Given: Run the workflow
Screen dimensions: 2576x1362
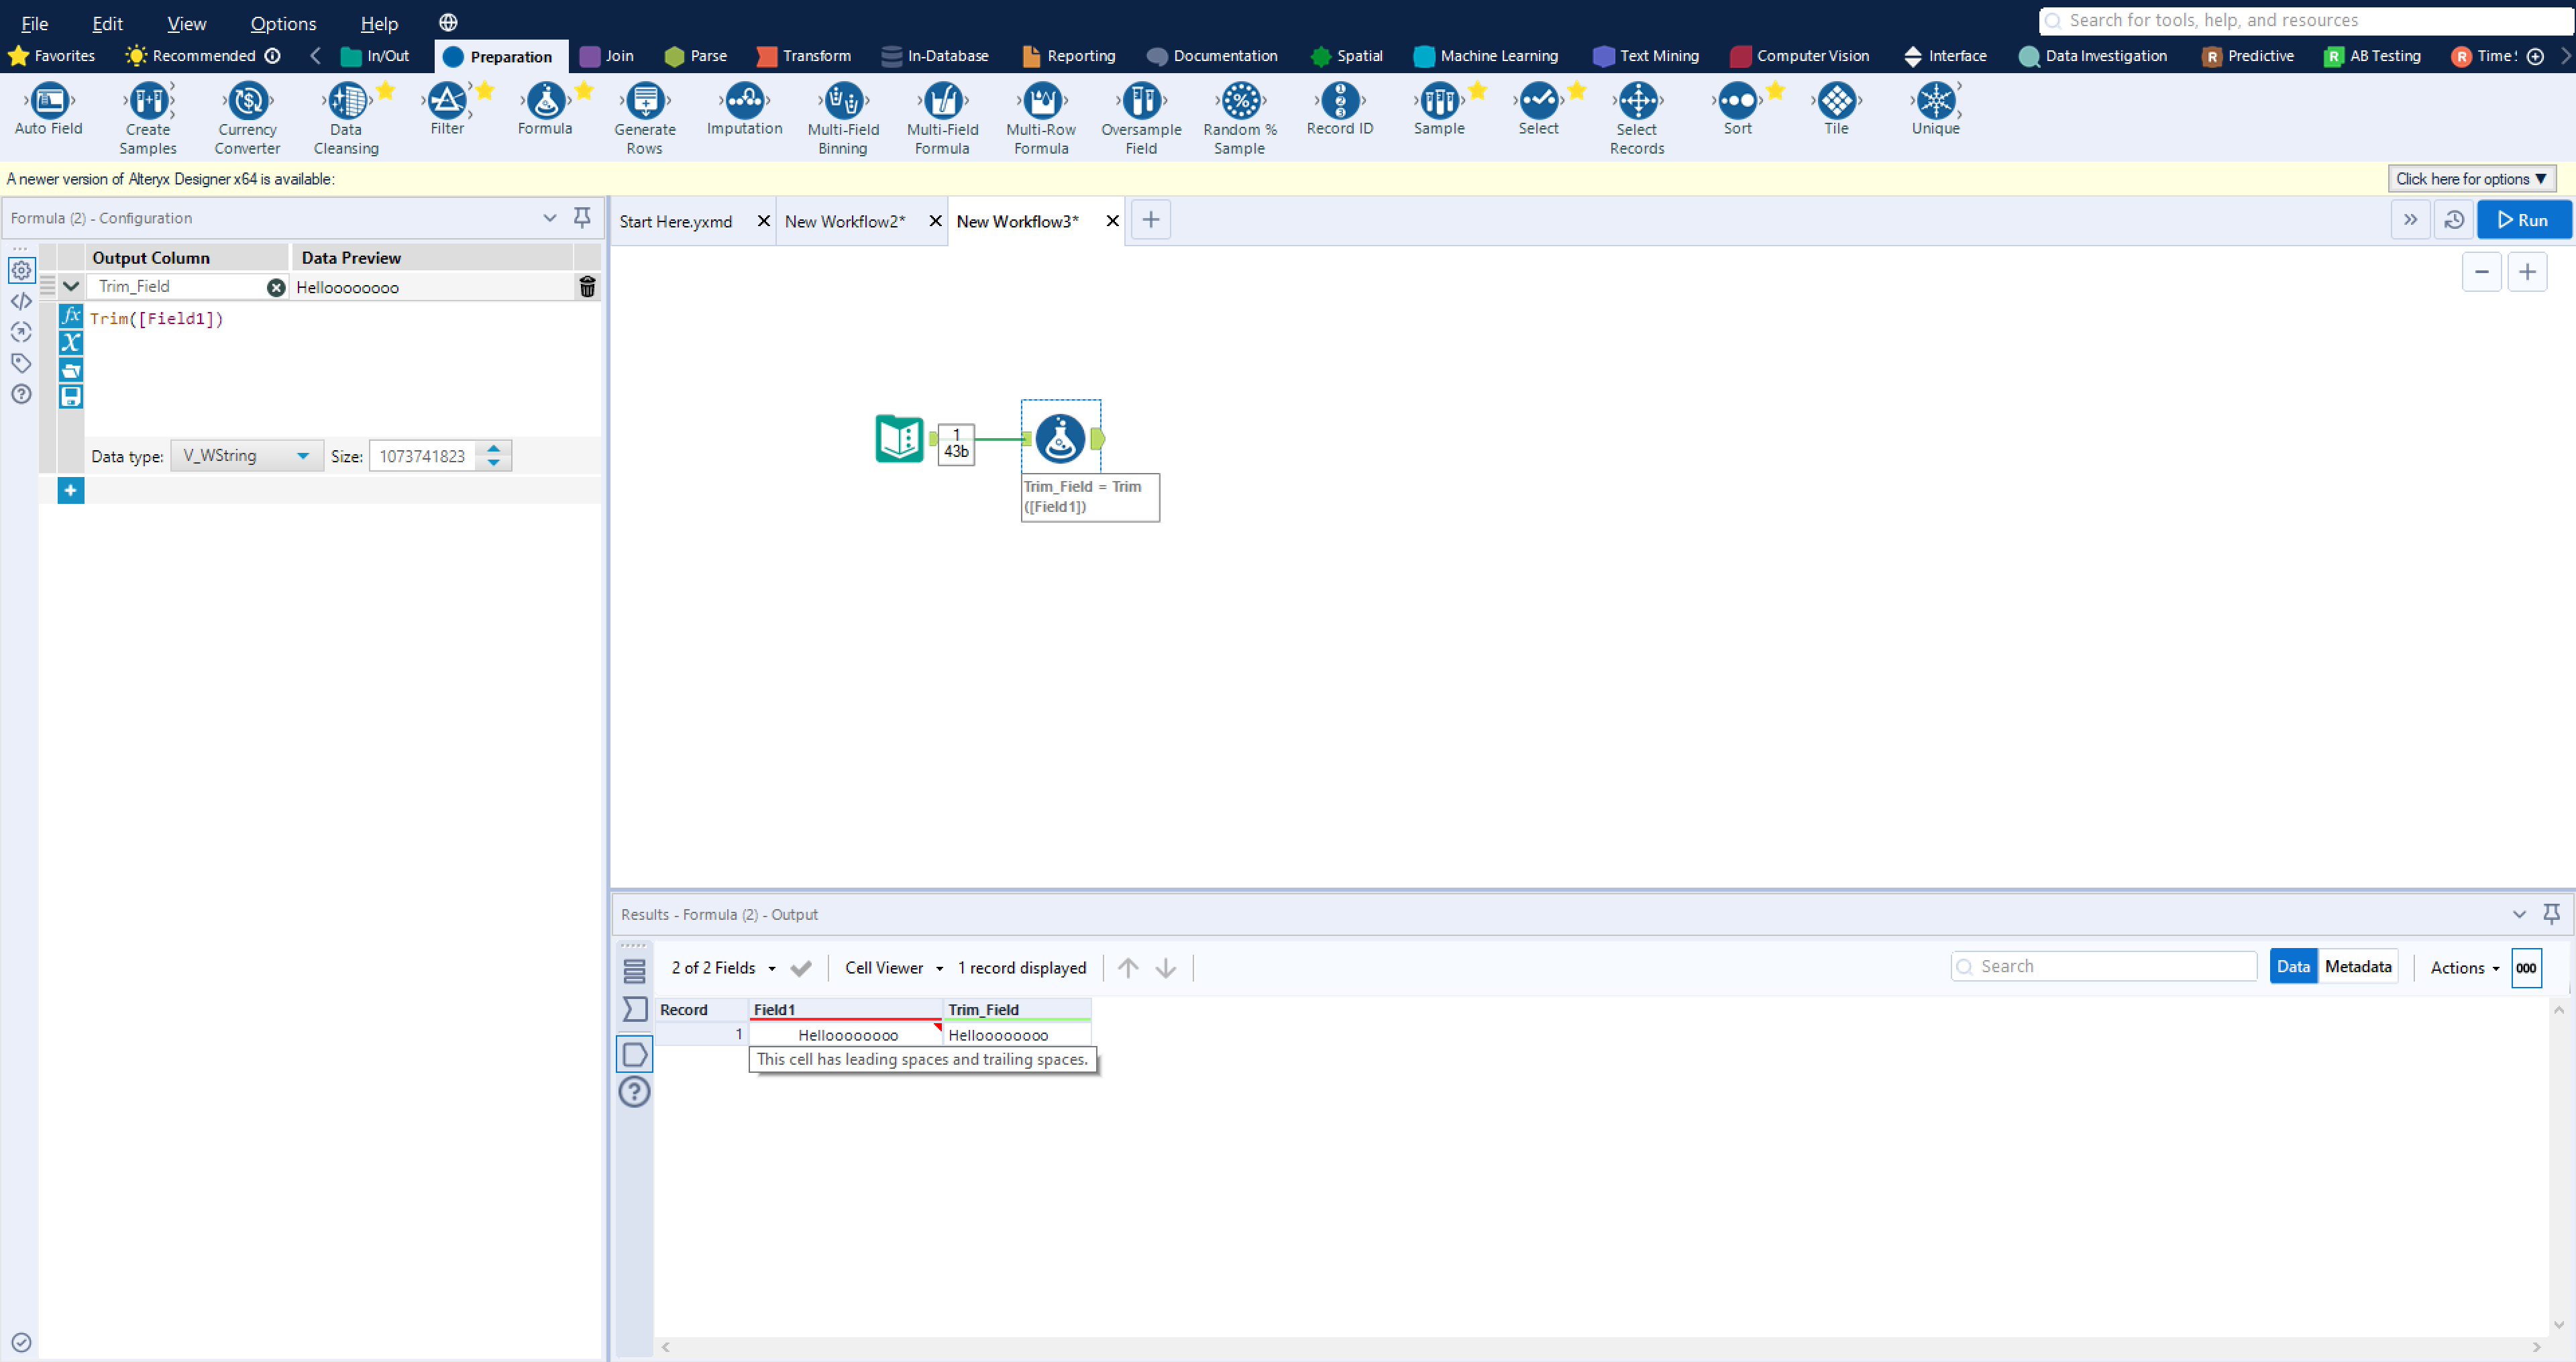Looking at the screenshot, I should (x=2524, y=219).
